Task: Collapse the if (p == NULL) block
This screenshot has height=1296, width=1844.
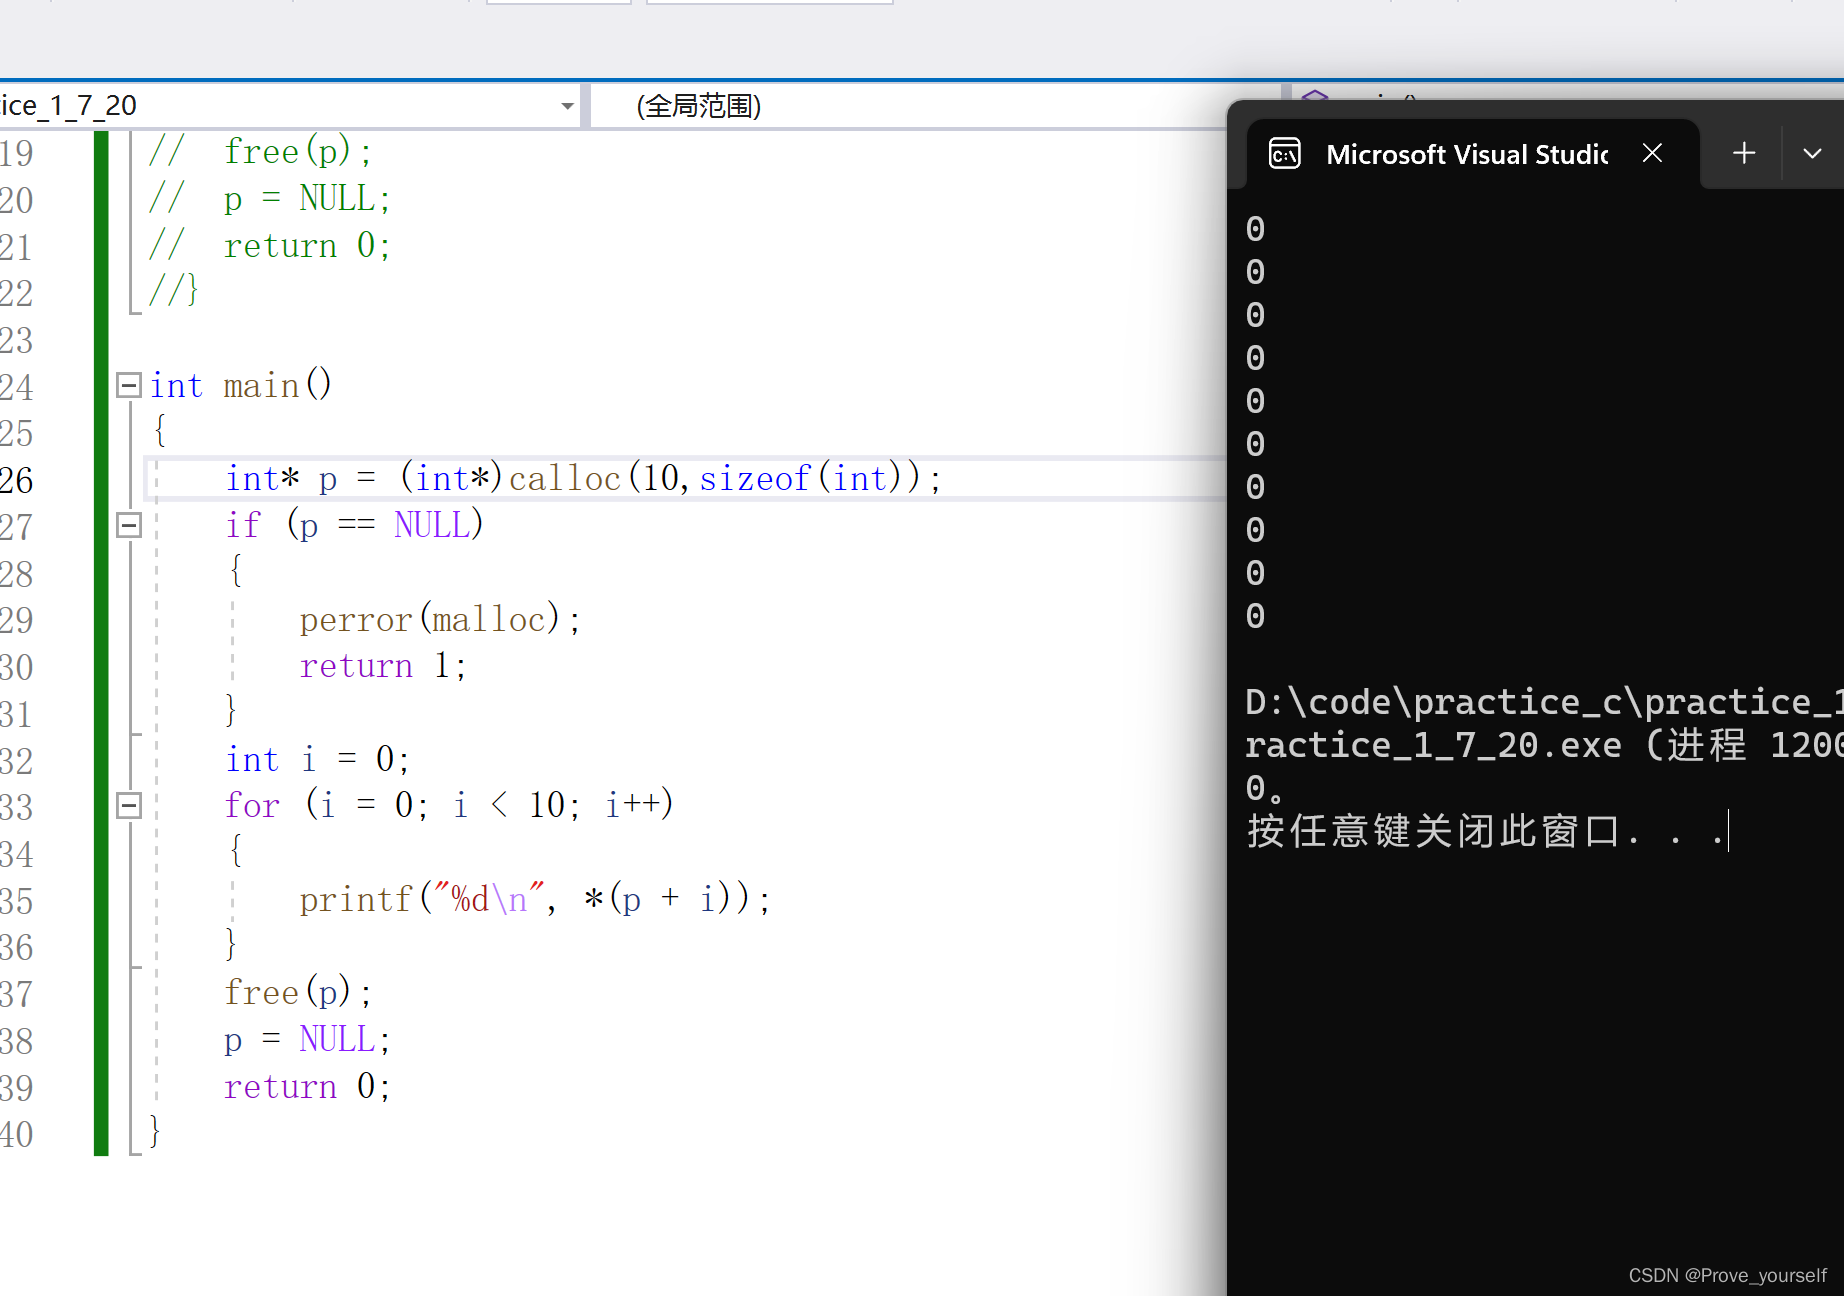Action: tap(129, 525)
